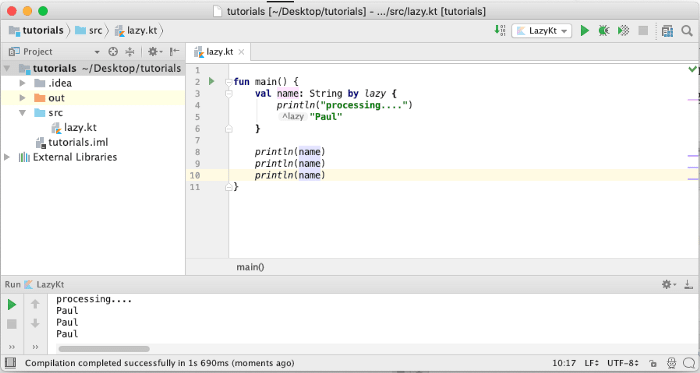The height and width of the screenshot is (373, 700).
Task: Toggle tool windows button in status bar corner
Action: (x=10, y=363)
